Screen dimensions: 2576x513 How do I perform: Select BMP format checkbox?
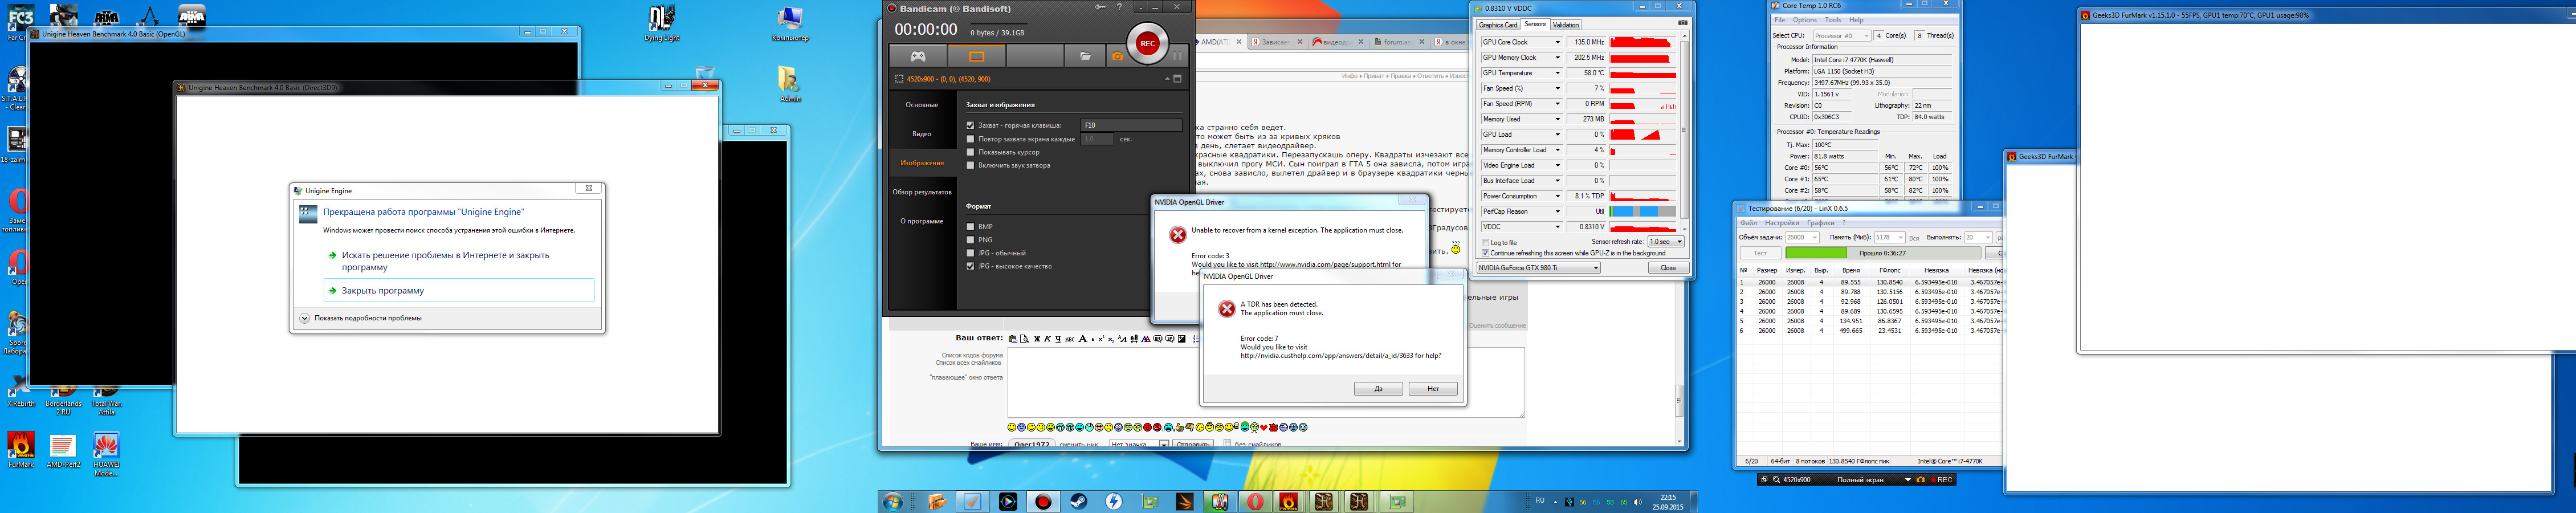coord(970,226)
